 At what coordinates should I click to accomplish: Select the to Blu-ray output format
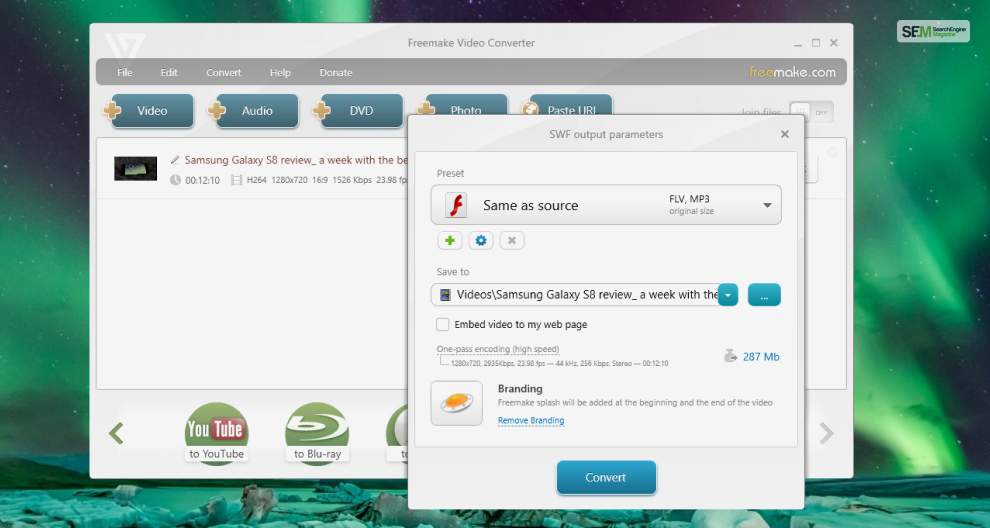(317, 434)
